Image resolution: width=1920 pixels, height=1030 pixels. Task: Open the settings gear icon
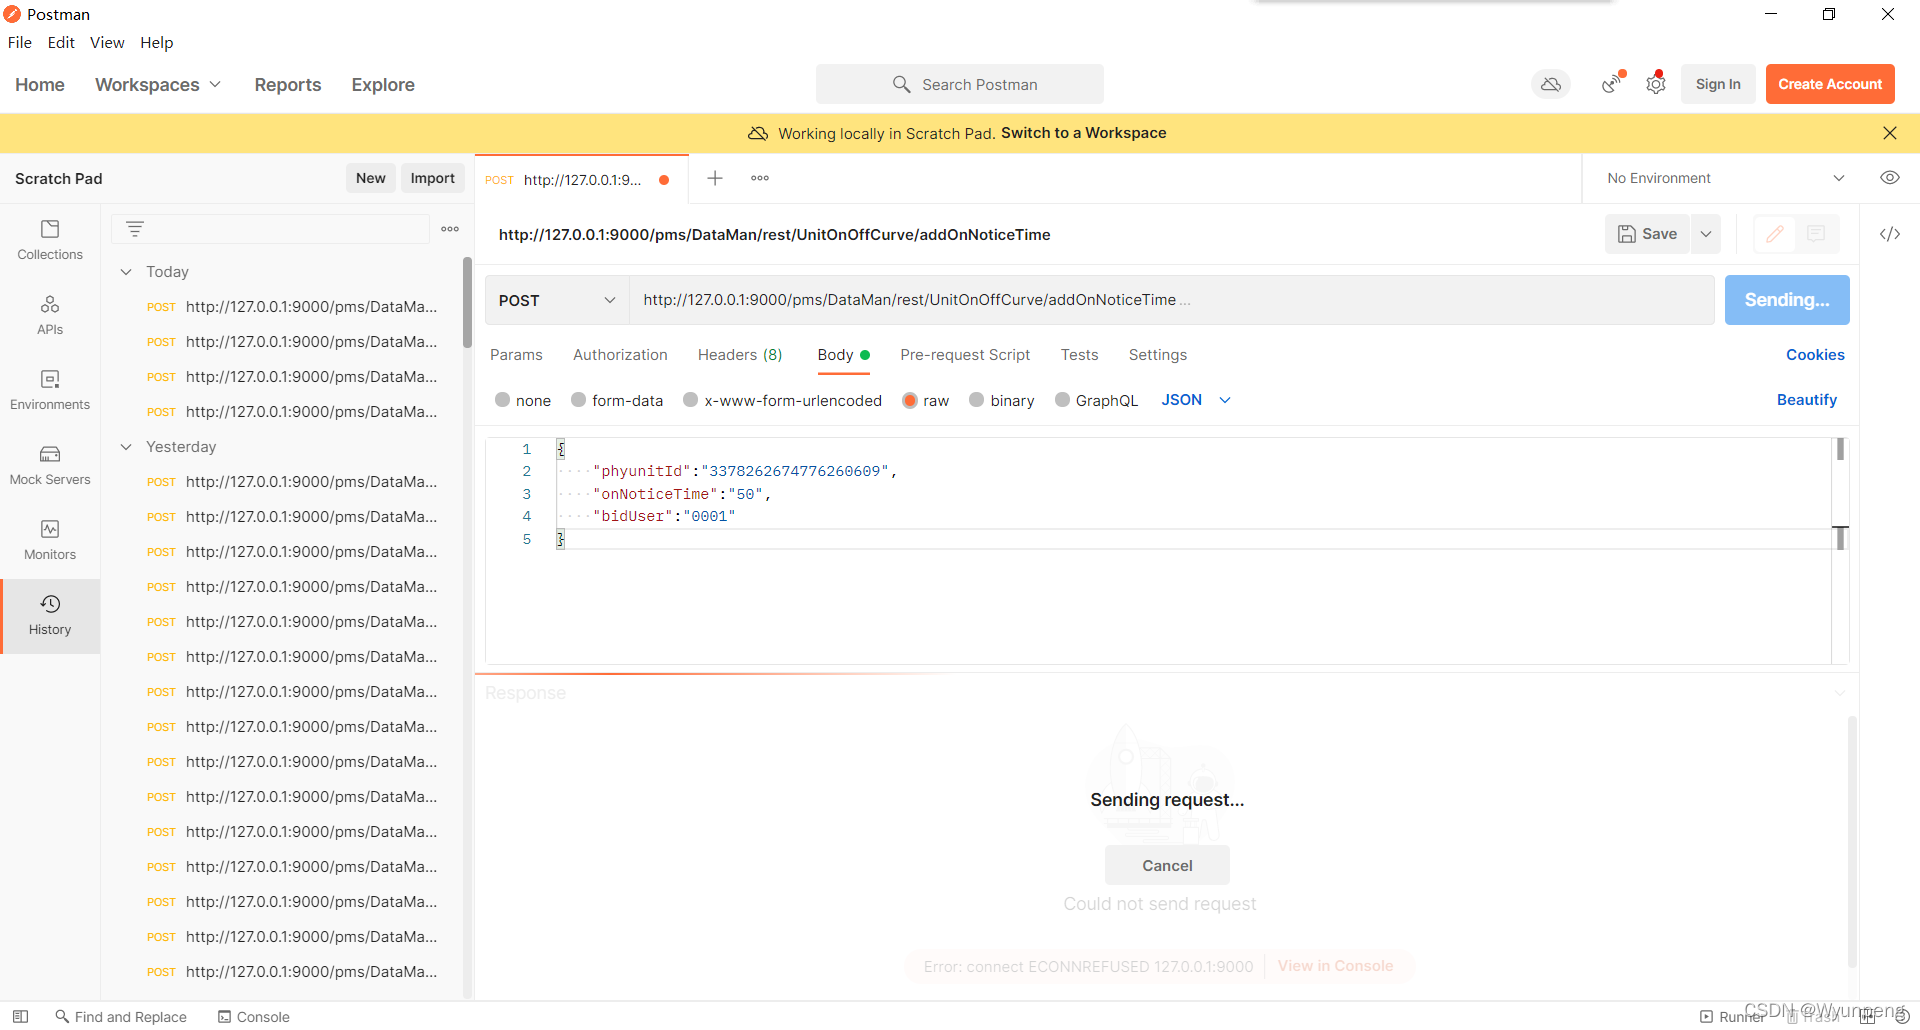click(x=1656, y=85)
